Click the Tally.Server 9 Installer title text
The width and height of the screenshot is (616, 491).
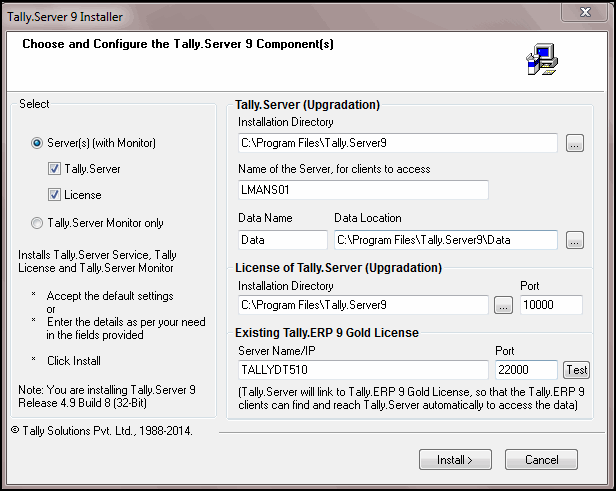(x=65, y=17)
